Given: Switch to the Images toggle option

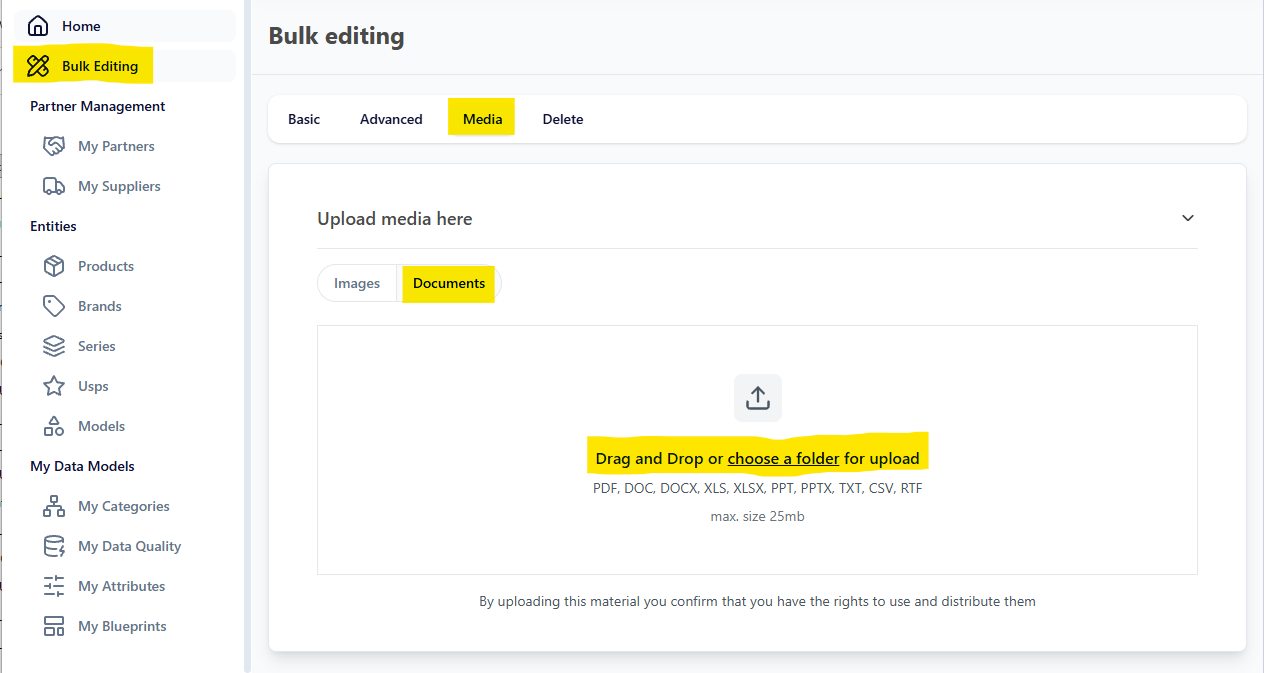Looking at the screenshot, I should click(x=357, y=284).
